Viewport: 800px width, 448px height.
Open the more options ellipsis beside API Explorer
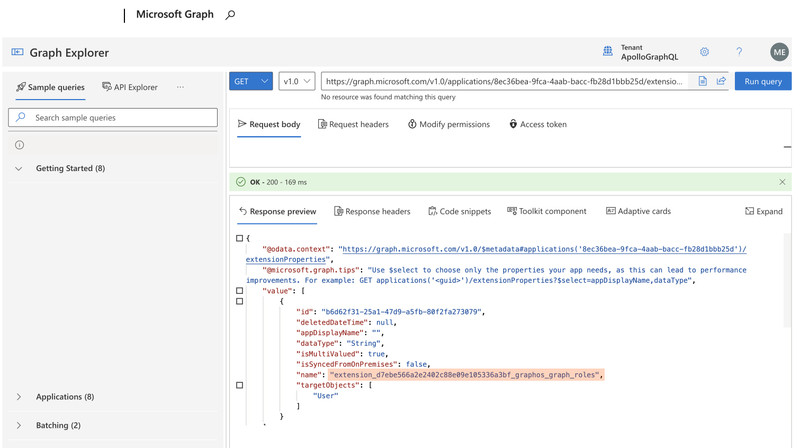(x=180, y=87)
